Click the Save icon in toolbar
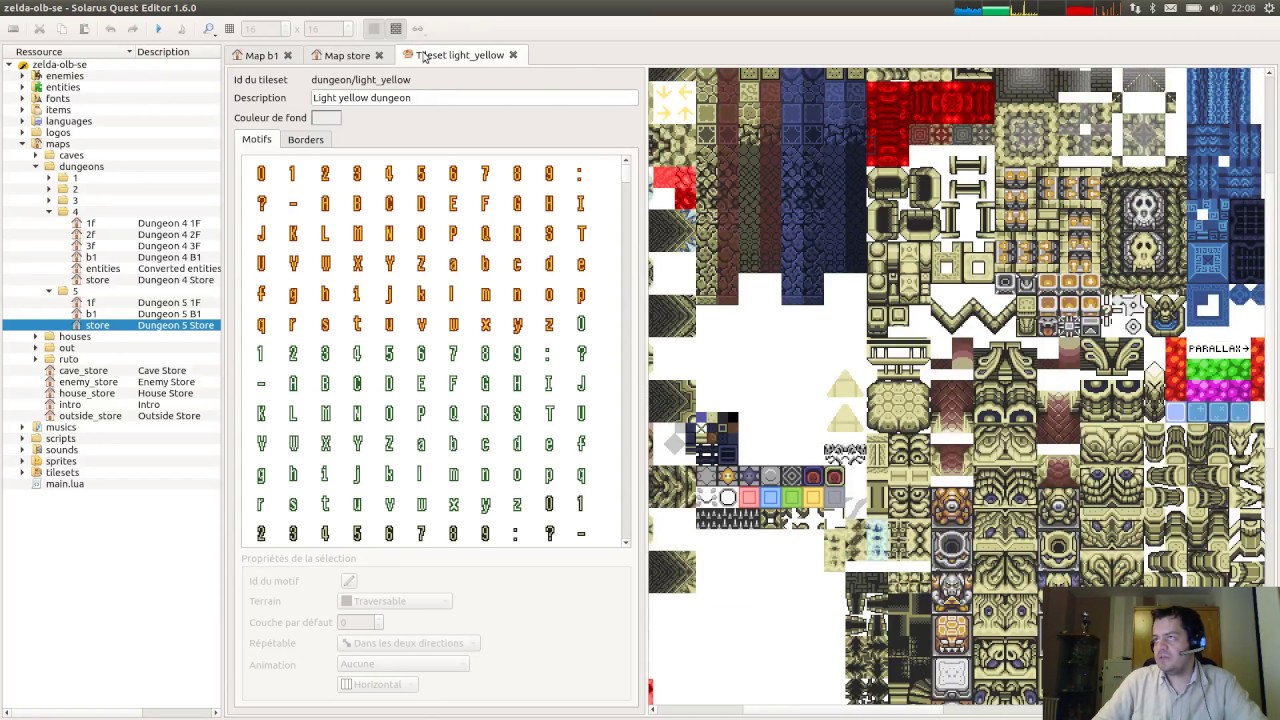This screenshot has width=1280, height=720. click(14, 29)
